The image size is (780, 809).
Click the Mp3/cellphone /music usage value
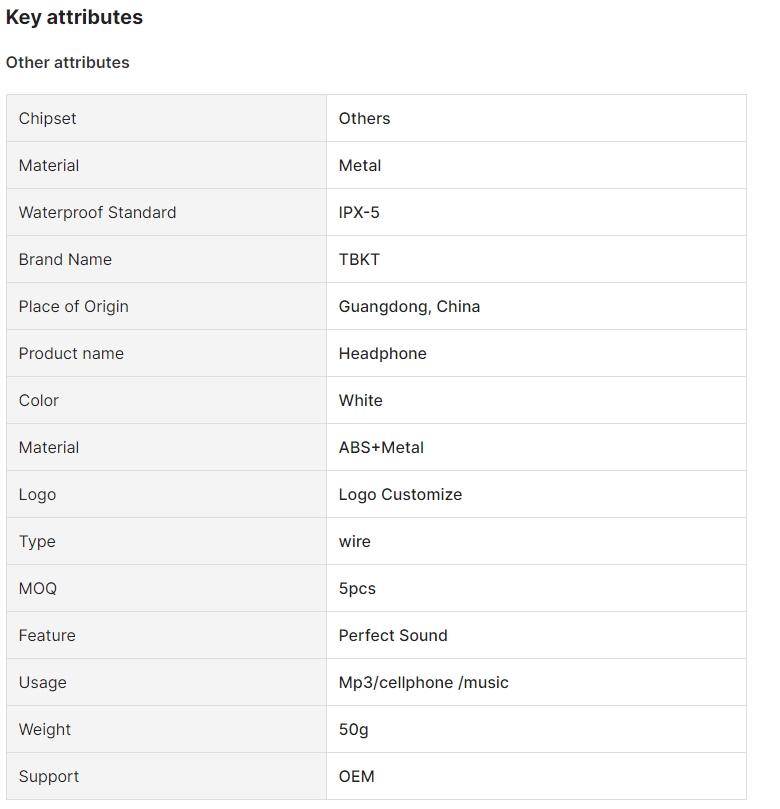point(423,682)
